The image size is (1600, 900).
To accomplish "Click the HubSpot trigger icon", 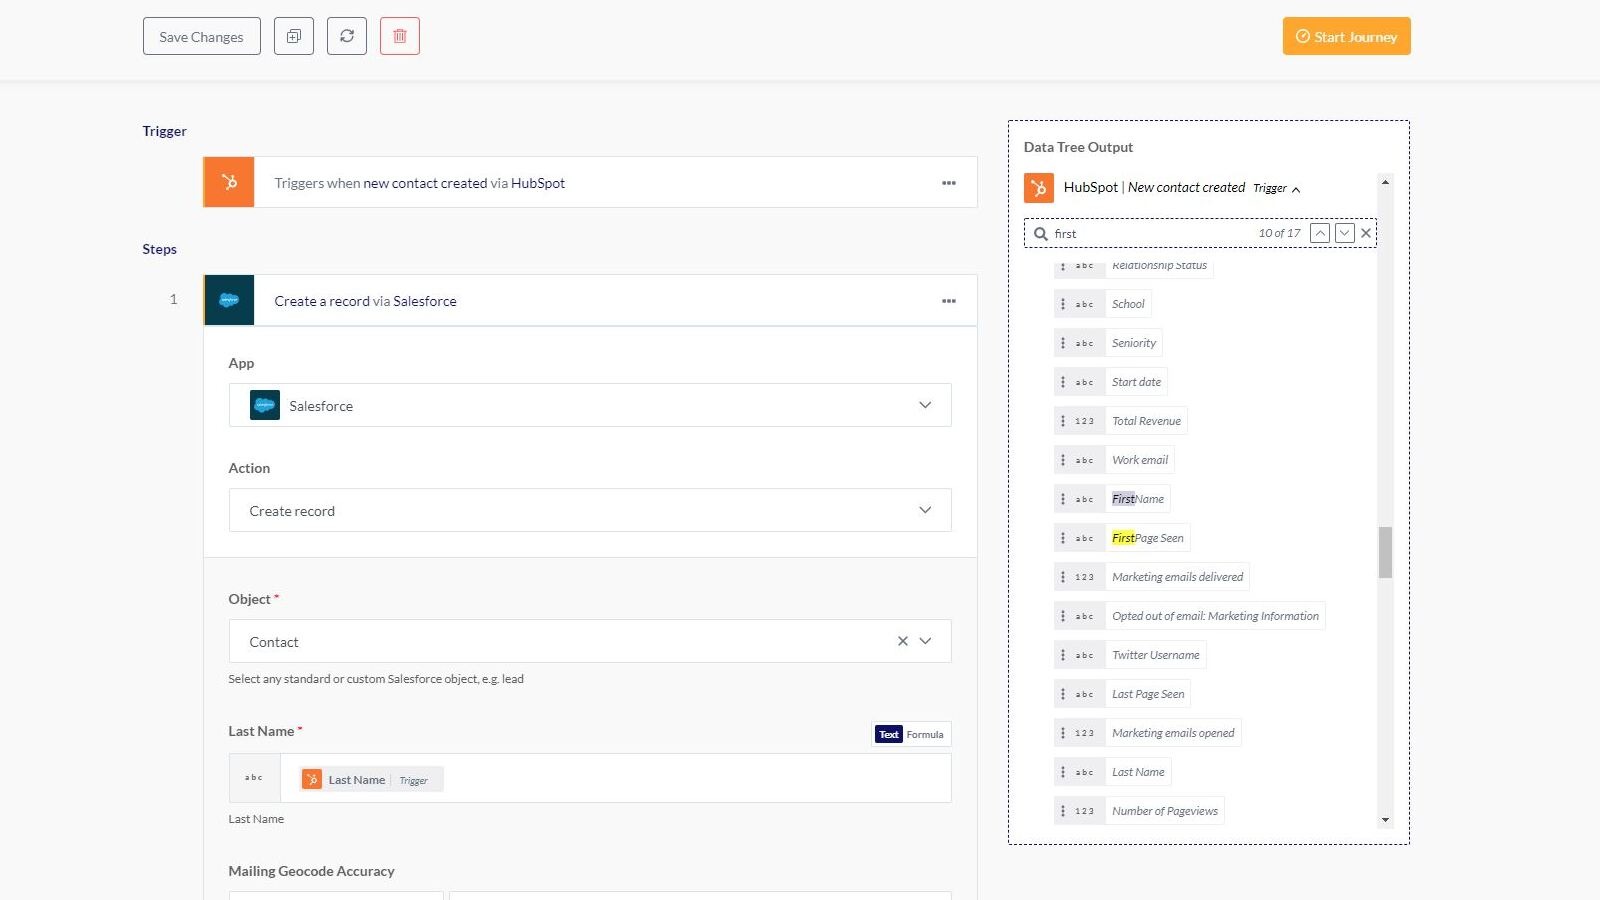I will 228,181.
